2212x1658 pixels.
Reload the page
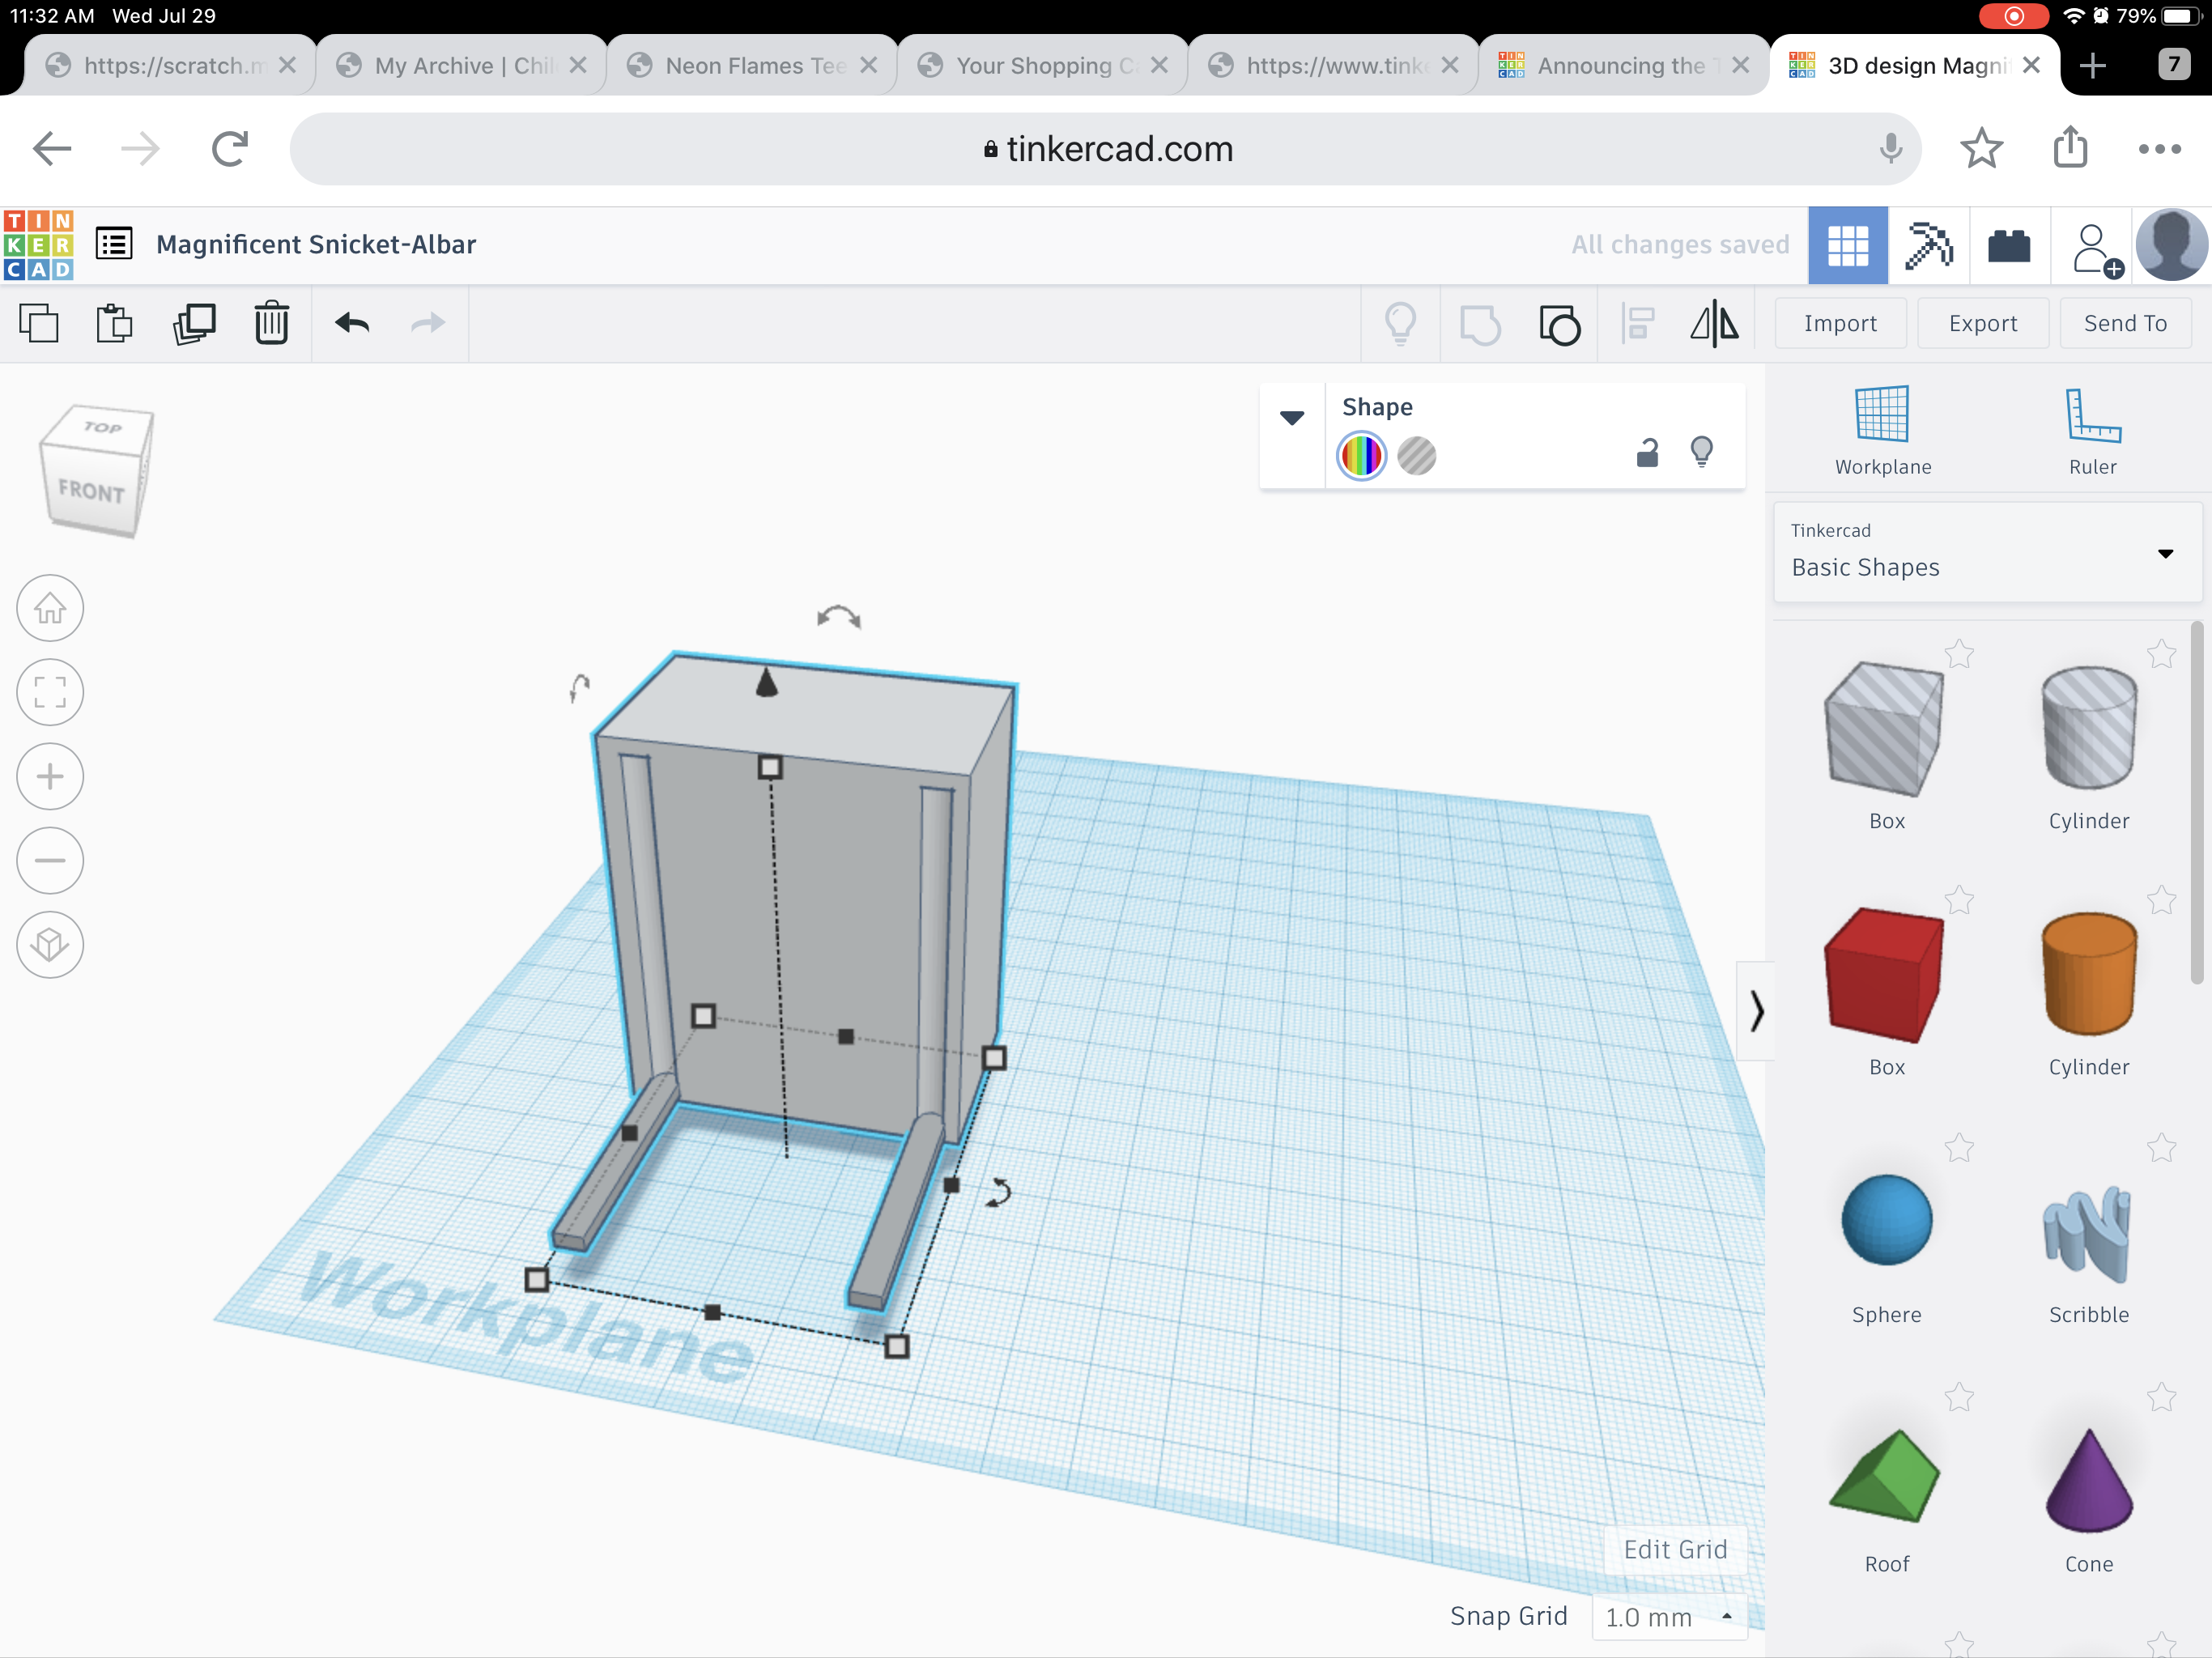(x=230, y=149)
